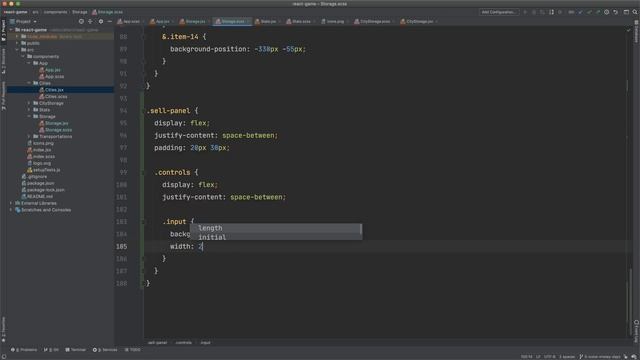Expand the Stats folder
640x360 pixels.
[x=29, y=110]
